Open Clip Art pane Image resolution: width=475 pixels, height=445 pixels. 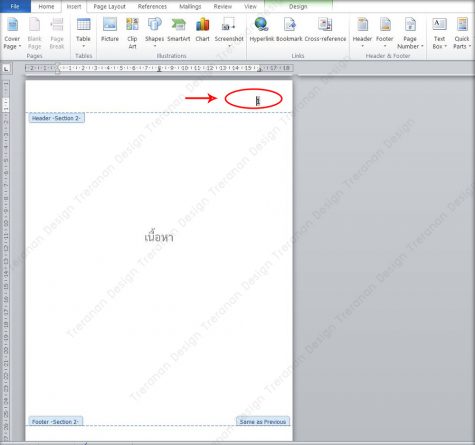point(132,33)
